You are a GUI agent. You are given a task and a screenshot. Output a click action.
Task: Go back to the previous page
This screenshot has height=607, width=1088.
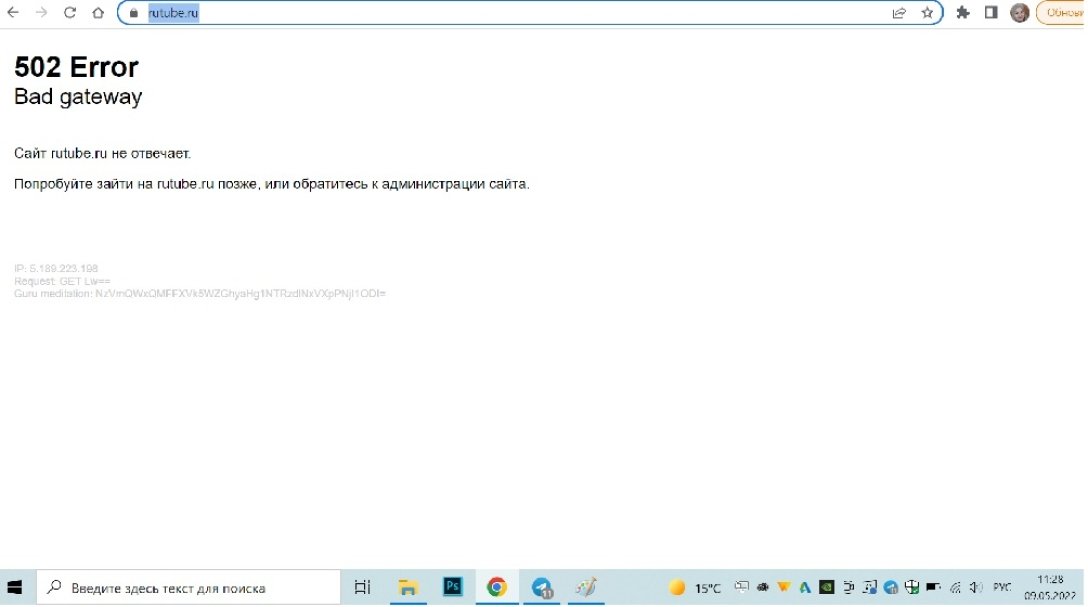(x=14, y=13)
